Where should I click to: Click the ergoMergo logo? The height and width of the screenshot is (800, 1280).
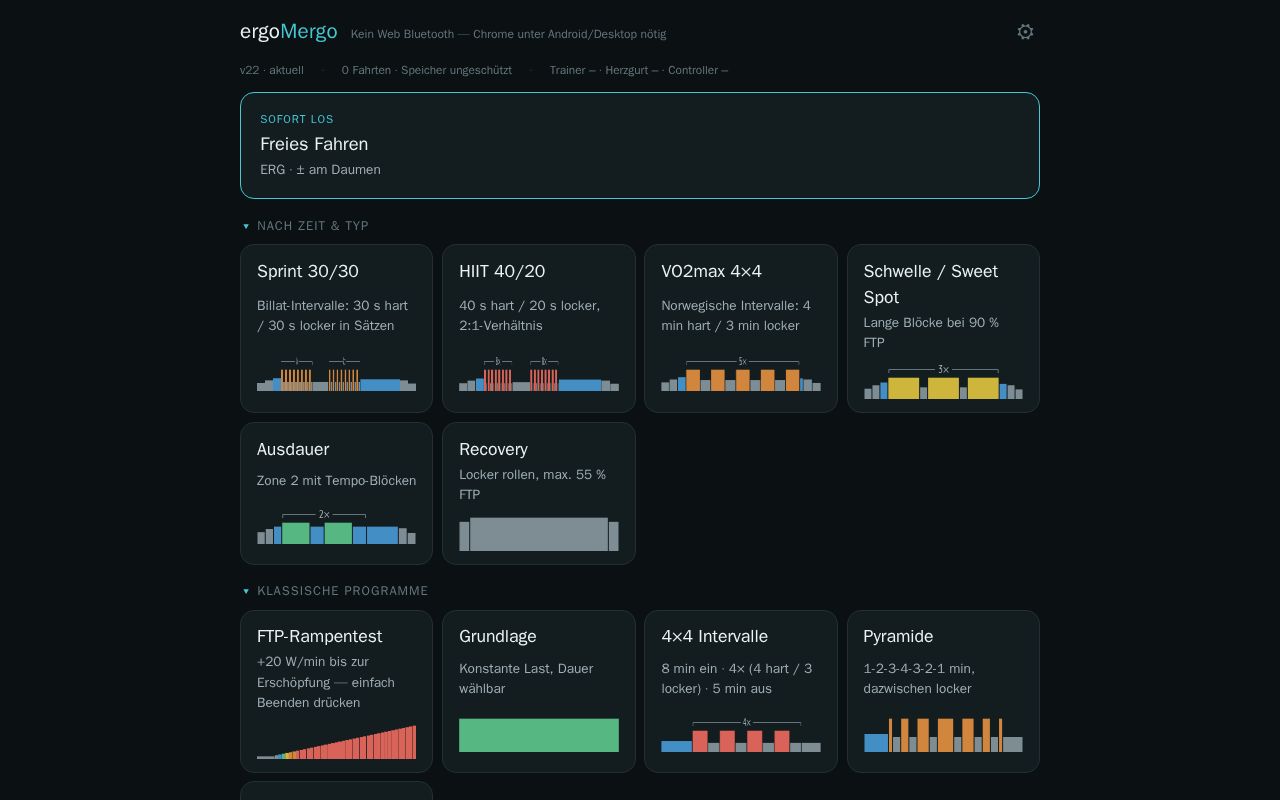289,32
